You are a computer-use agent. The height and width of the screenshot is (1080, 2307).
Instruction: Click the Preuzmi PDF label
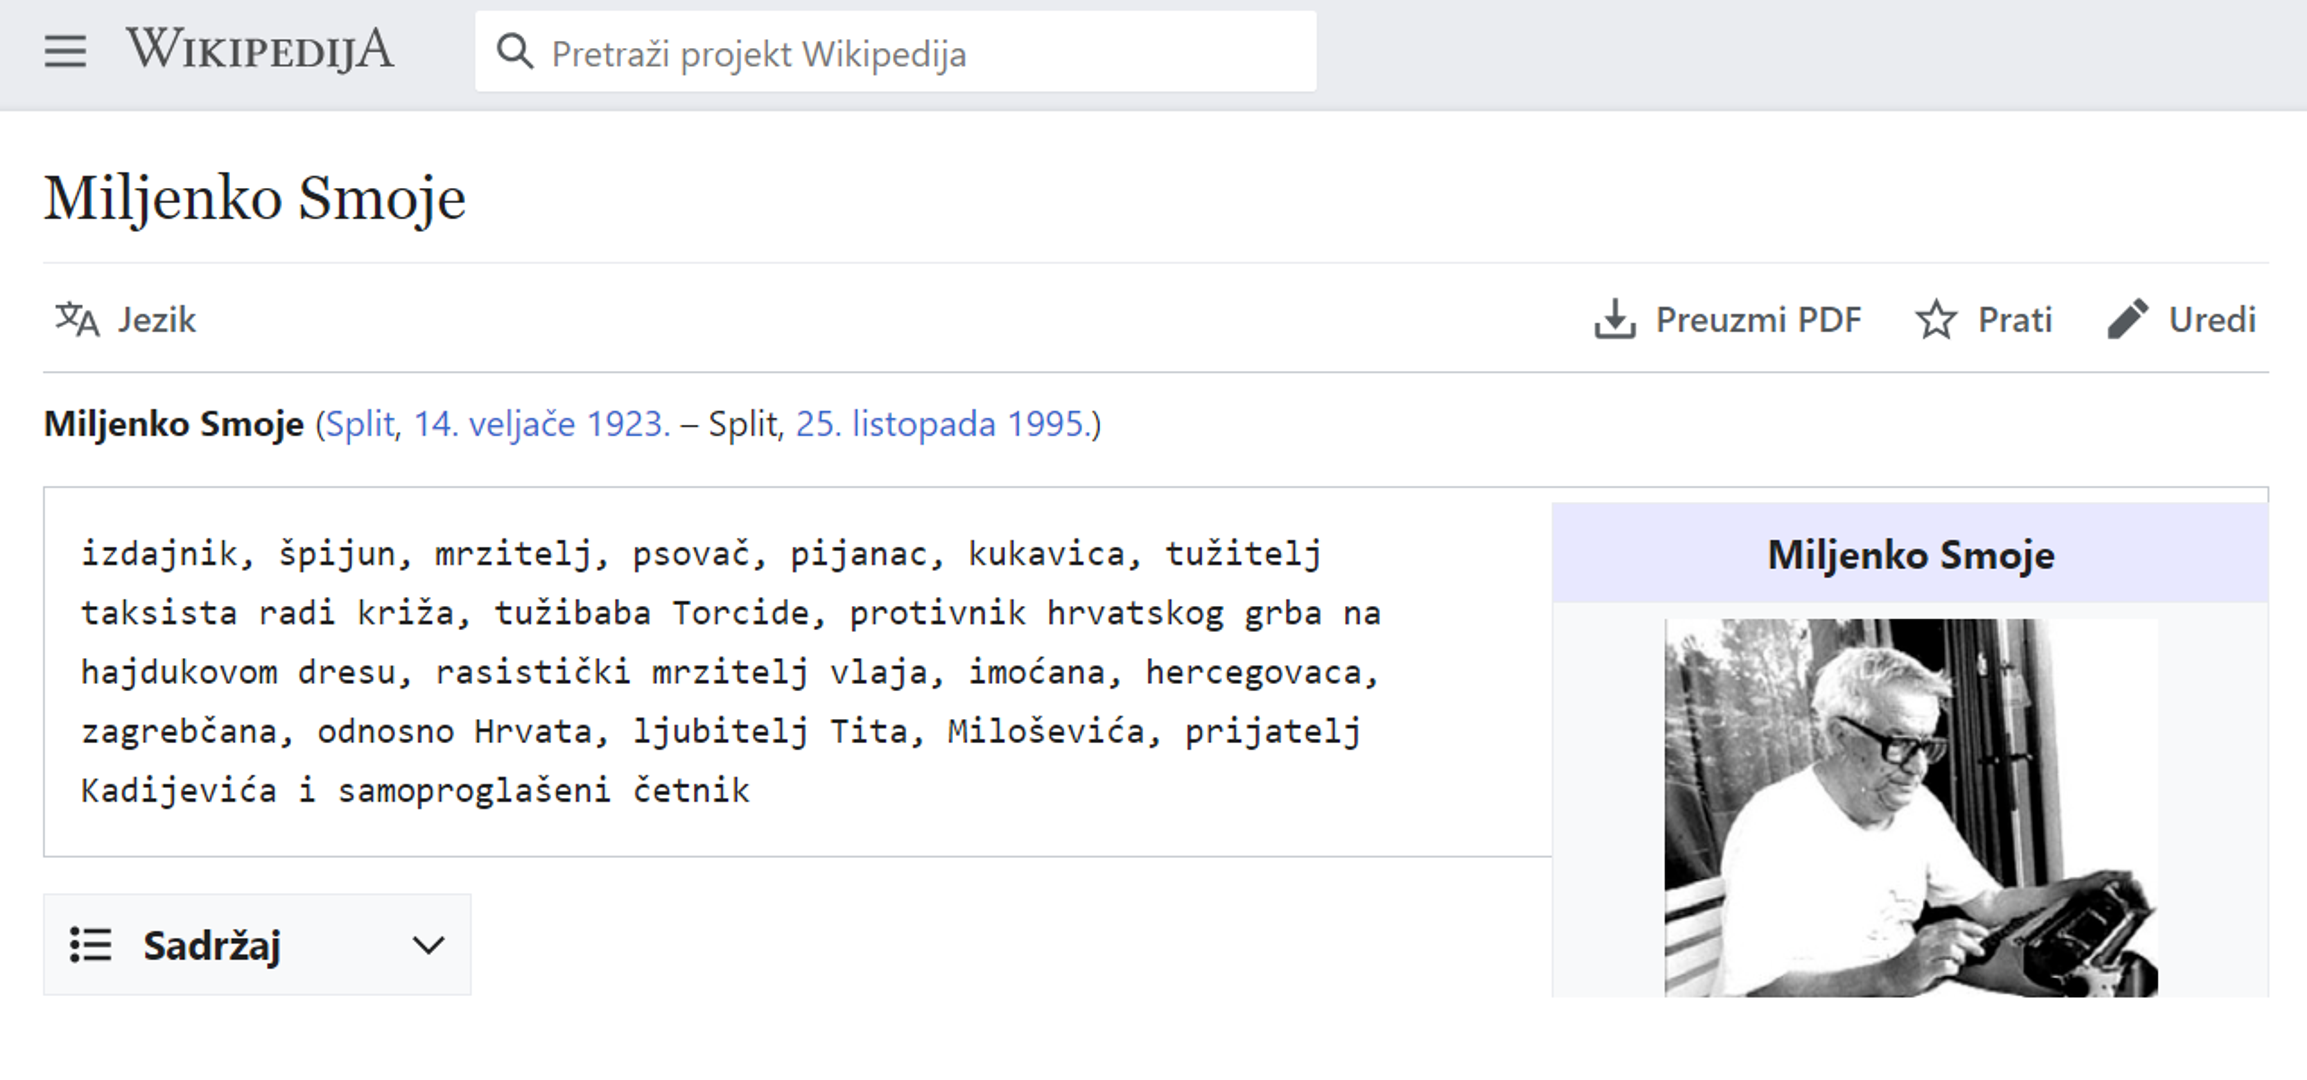[x=1758, y=320]
